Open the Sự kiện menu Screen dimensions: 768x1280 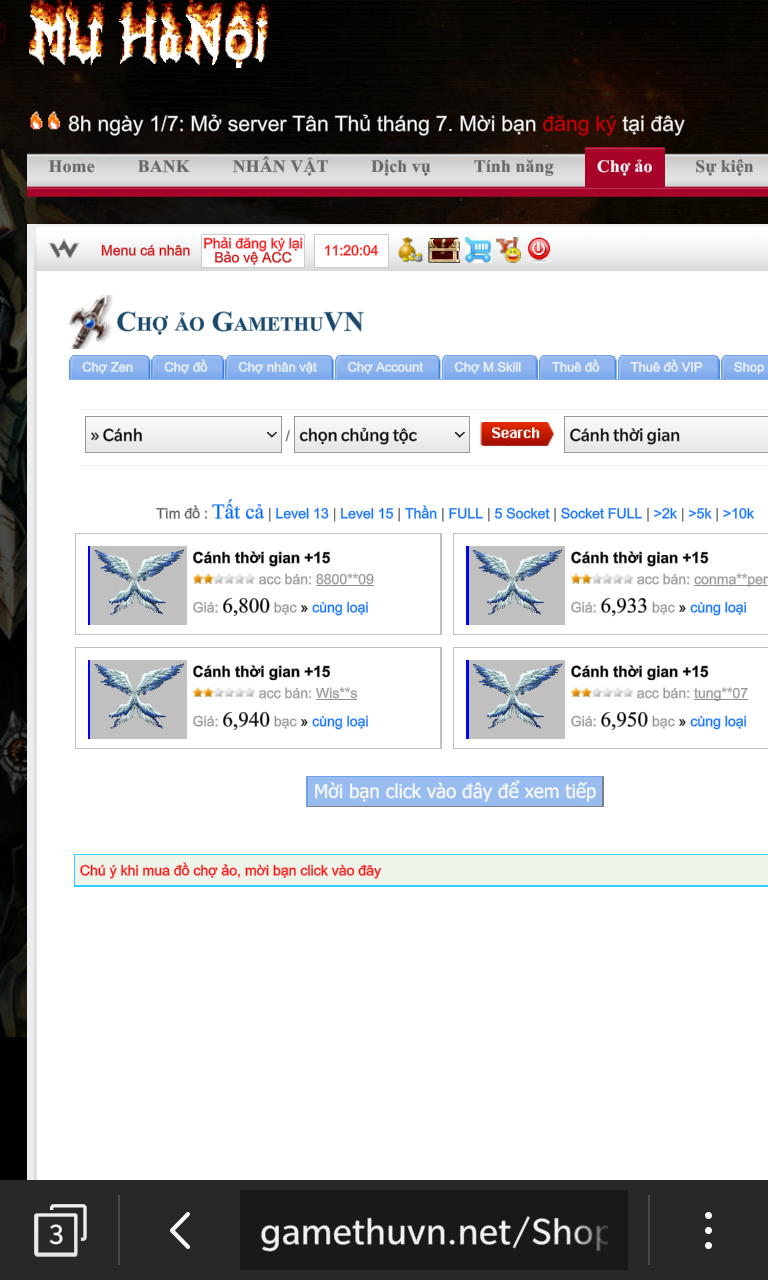724,167
